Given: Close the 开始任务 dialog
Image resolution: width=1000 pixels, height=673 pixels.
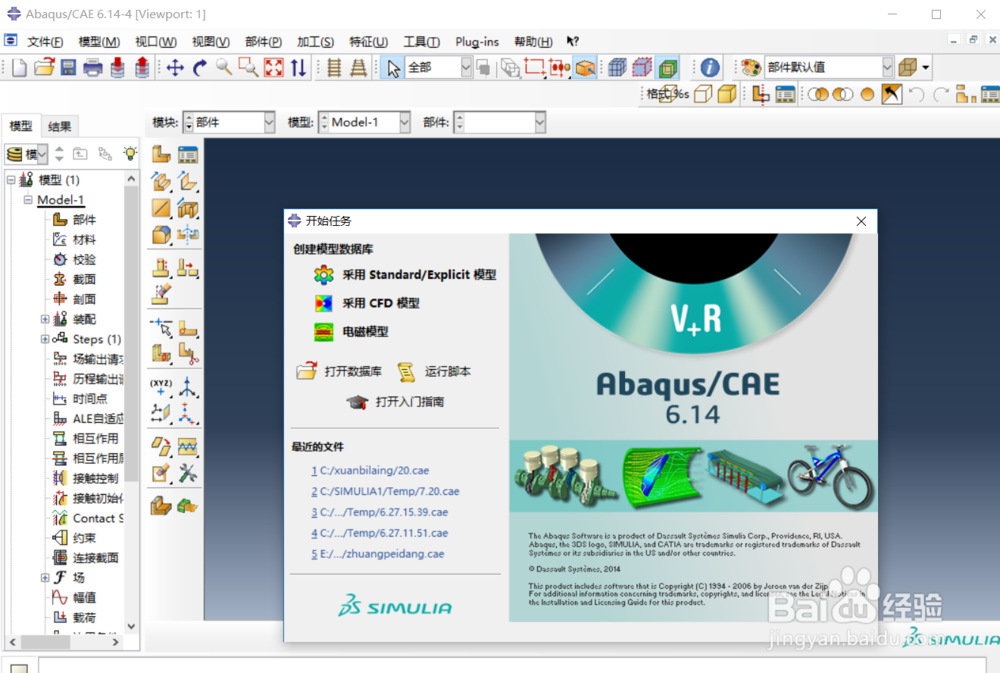Looking at the screenshot, I should [861, 221].
